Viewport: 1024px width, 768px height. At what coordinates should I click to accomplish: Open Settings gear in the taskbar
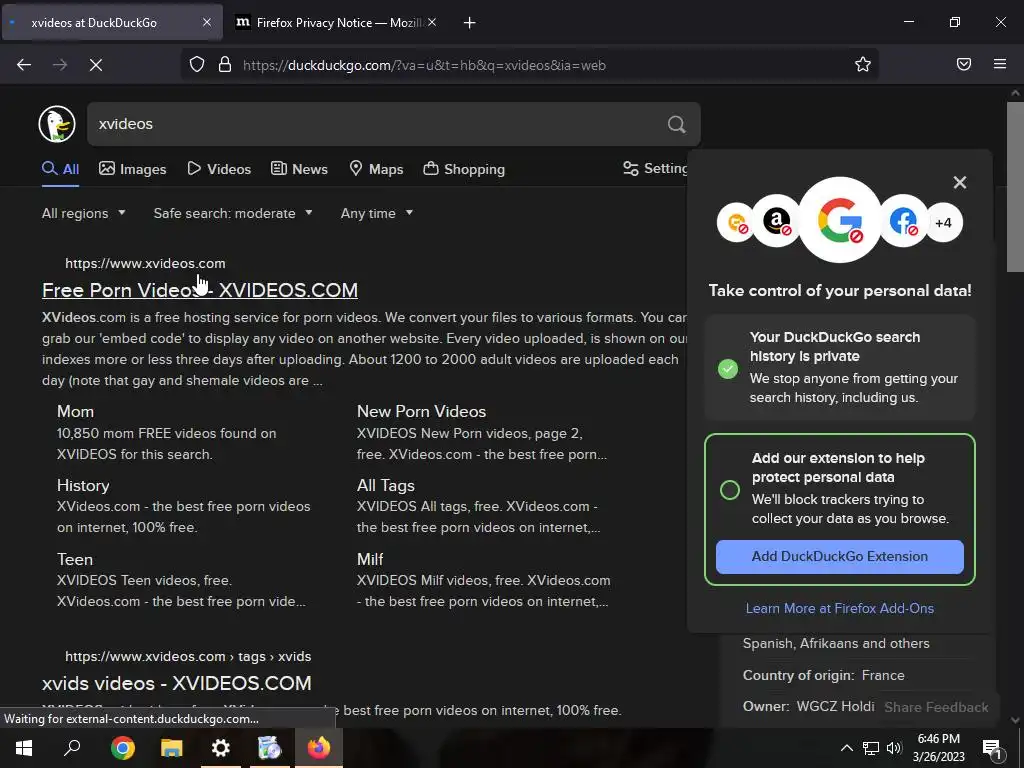click(221, 748)
